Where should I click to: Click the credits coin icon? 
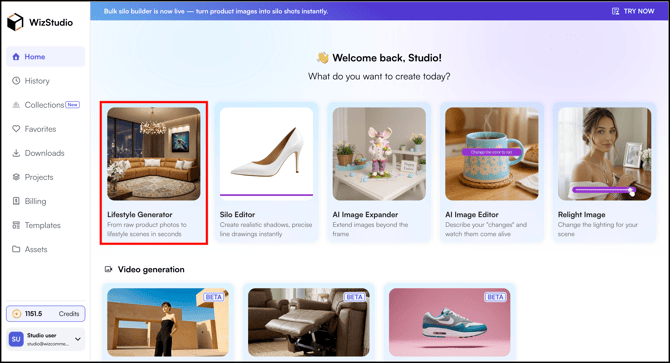click(16, 314)
